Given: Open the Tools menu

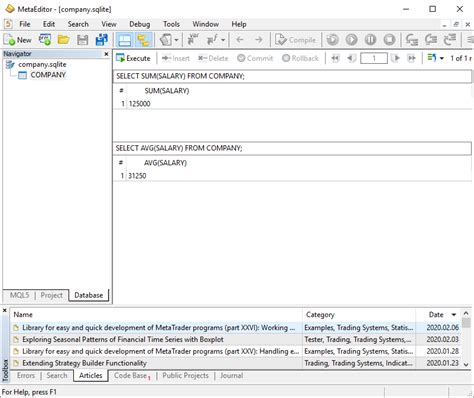Looking at the screenshot, I should [171, 24].
